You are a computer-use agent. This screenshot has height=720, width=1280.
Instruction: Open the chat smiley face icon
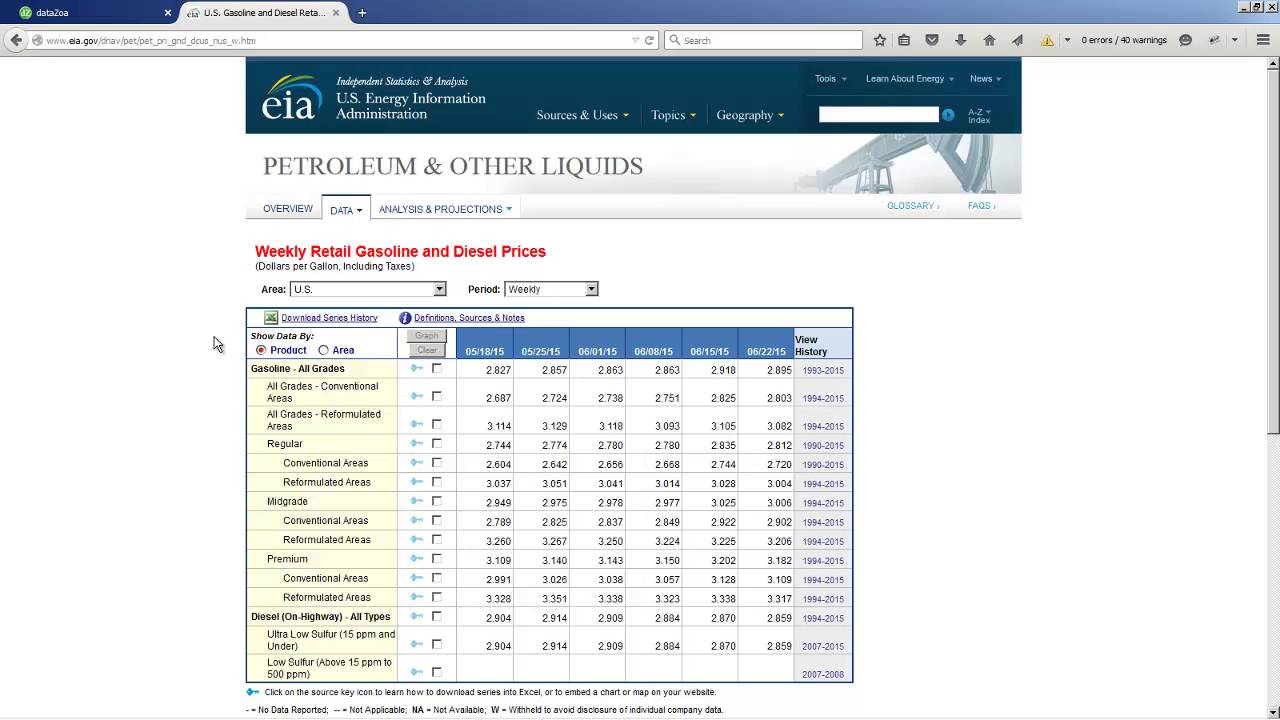1185,40
